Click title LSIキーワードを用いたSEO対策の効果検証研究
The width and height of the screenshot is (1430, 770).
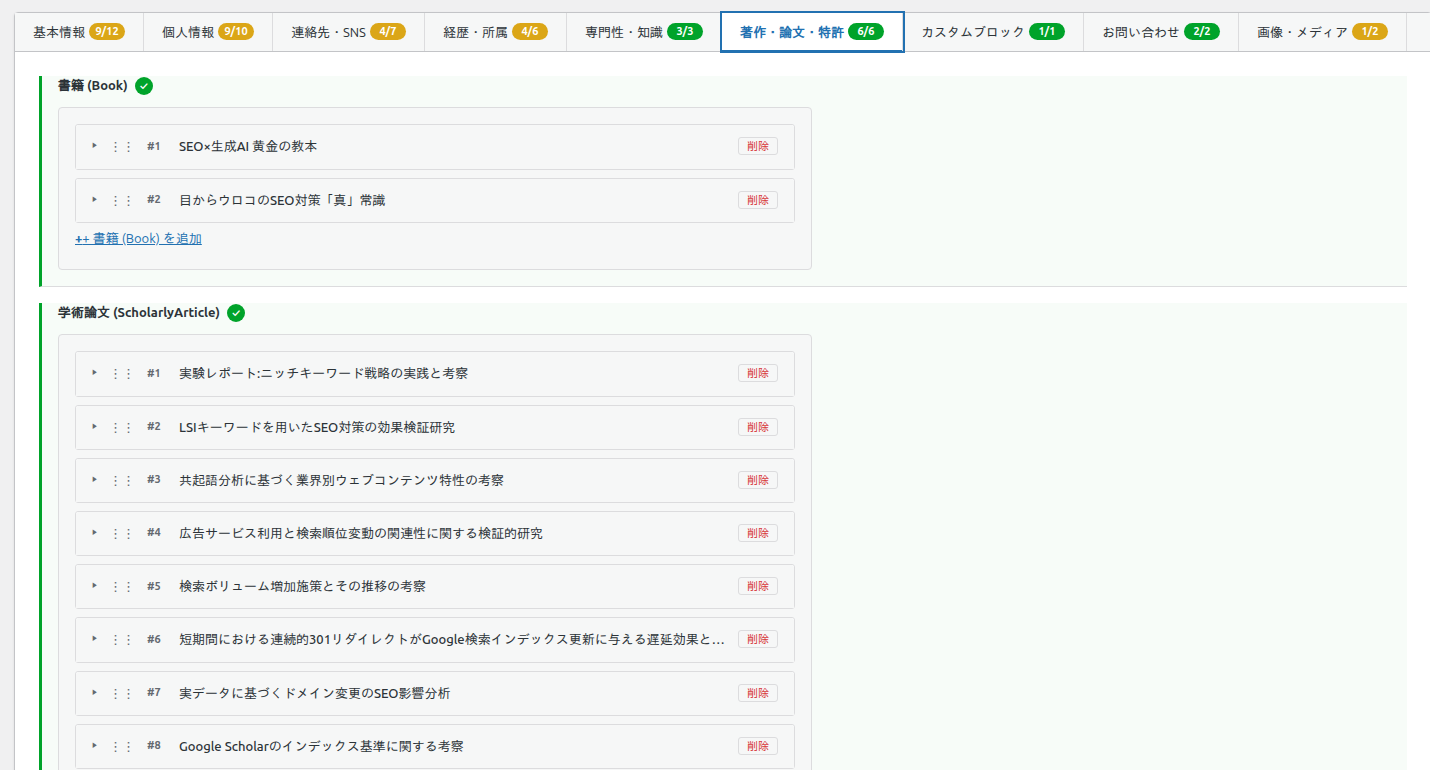[x=317, y=427]
